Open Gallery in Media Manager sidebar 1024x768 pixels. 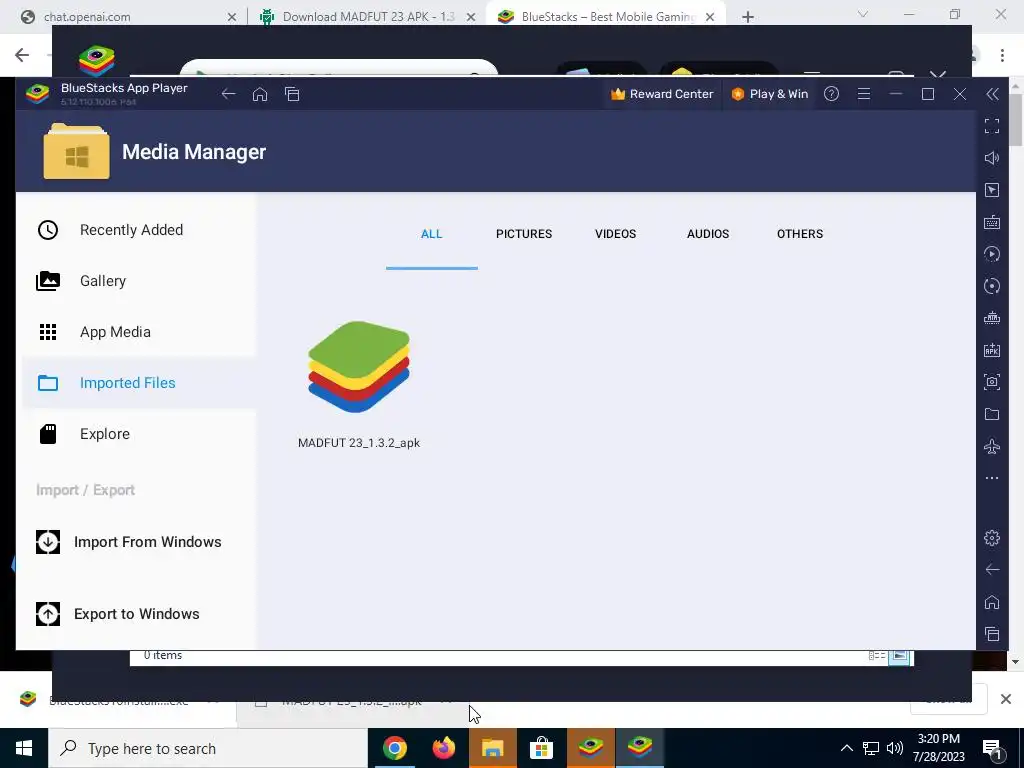click(138, 281)
